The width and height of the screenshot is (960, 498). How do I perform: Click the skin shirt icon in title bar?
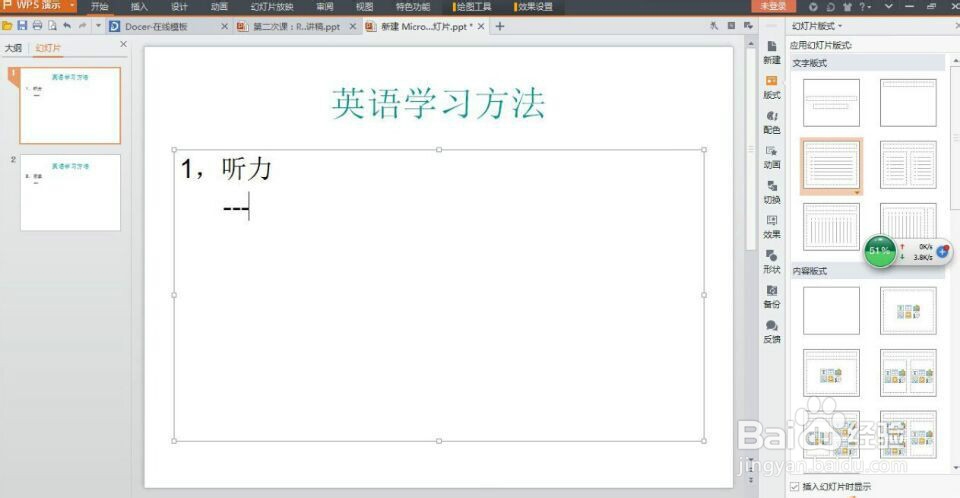(848, 7)
